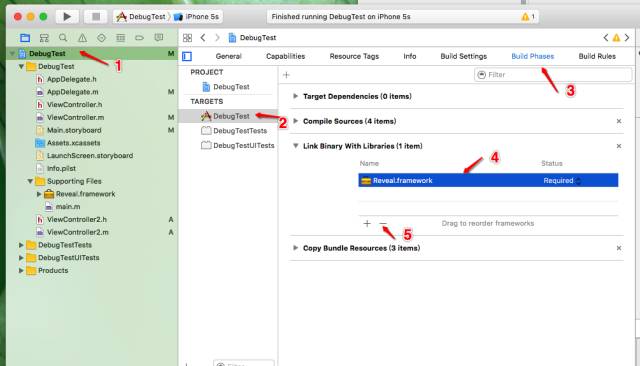Jump to previous issue arrow

(x=606, y=38)
